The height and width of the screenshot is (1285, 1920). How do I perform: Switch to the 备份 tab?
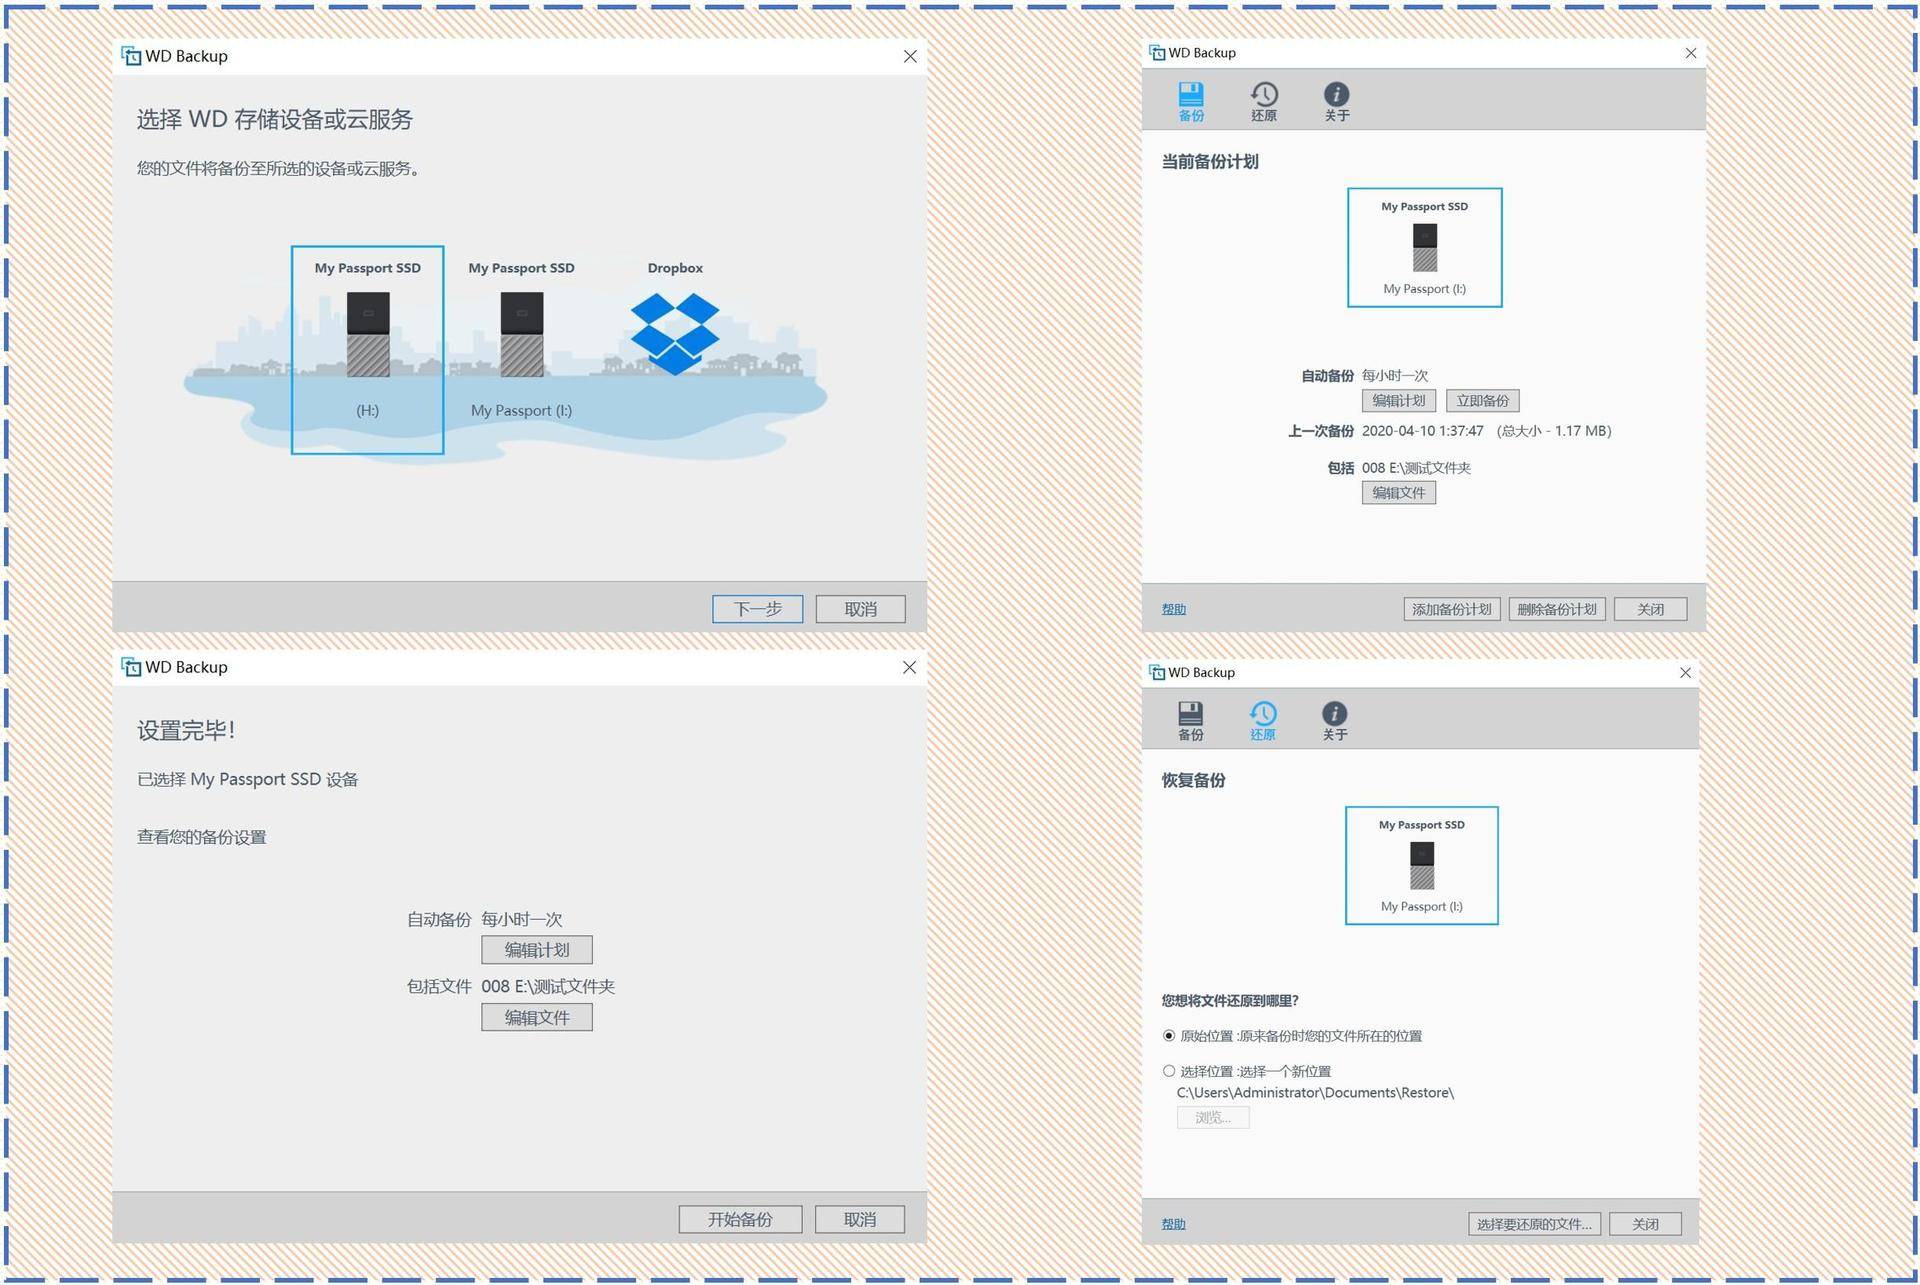[x=1190, y=718]
